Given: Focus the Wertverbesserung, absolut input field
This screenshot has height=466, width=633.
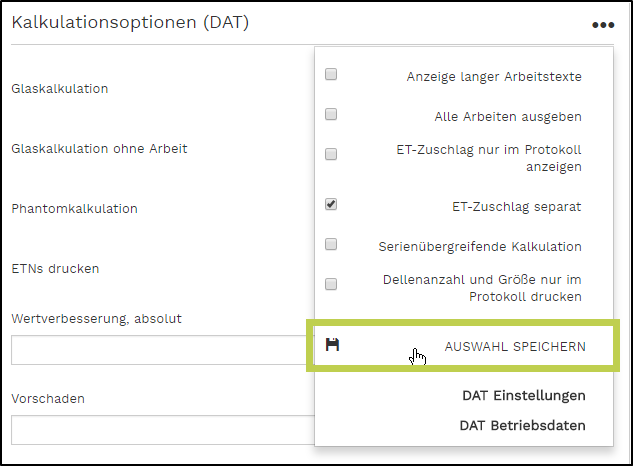Looking at the screenshot, I should coord(162,350).
